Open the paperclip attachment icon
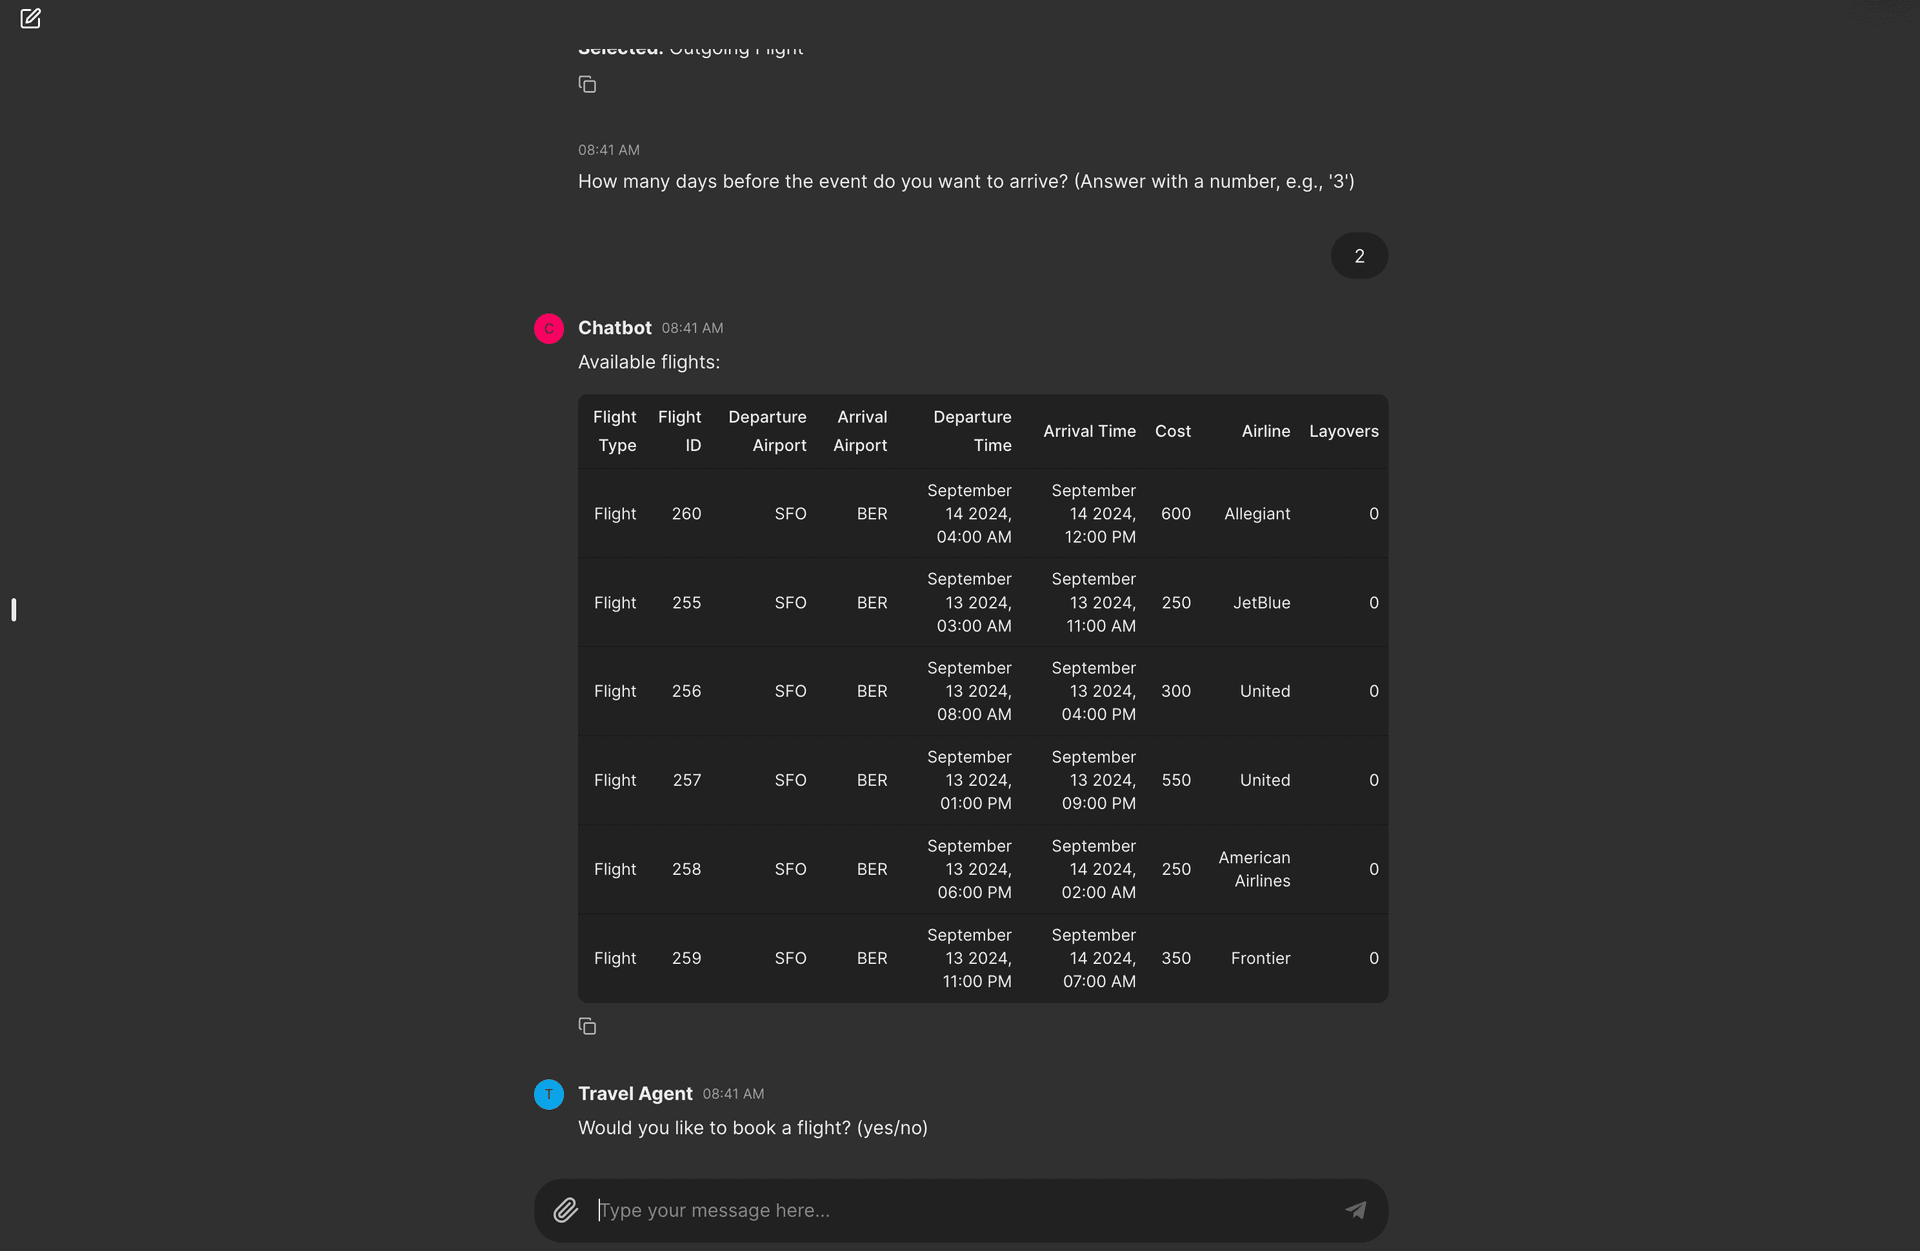 click(x=565, y=1210)
